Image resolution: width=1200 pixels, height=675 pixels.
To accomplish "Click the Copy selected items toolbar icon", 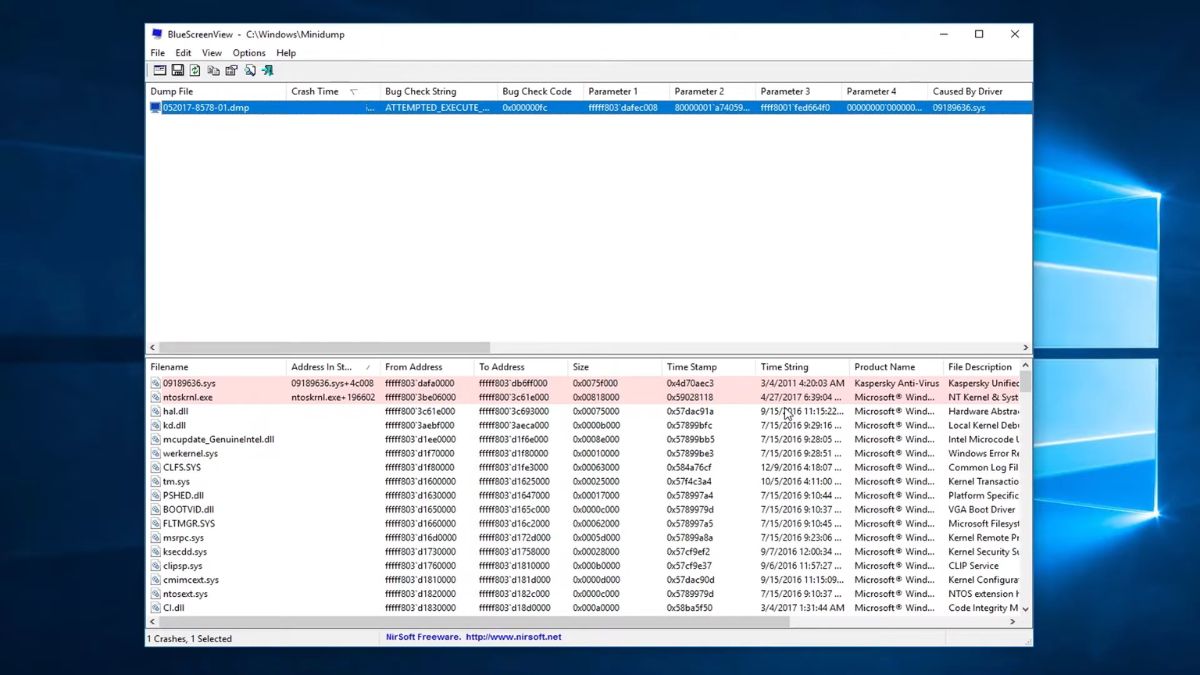I will 213,71.
